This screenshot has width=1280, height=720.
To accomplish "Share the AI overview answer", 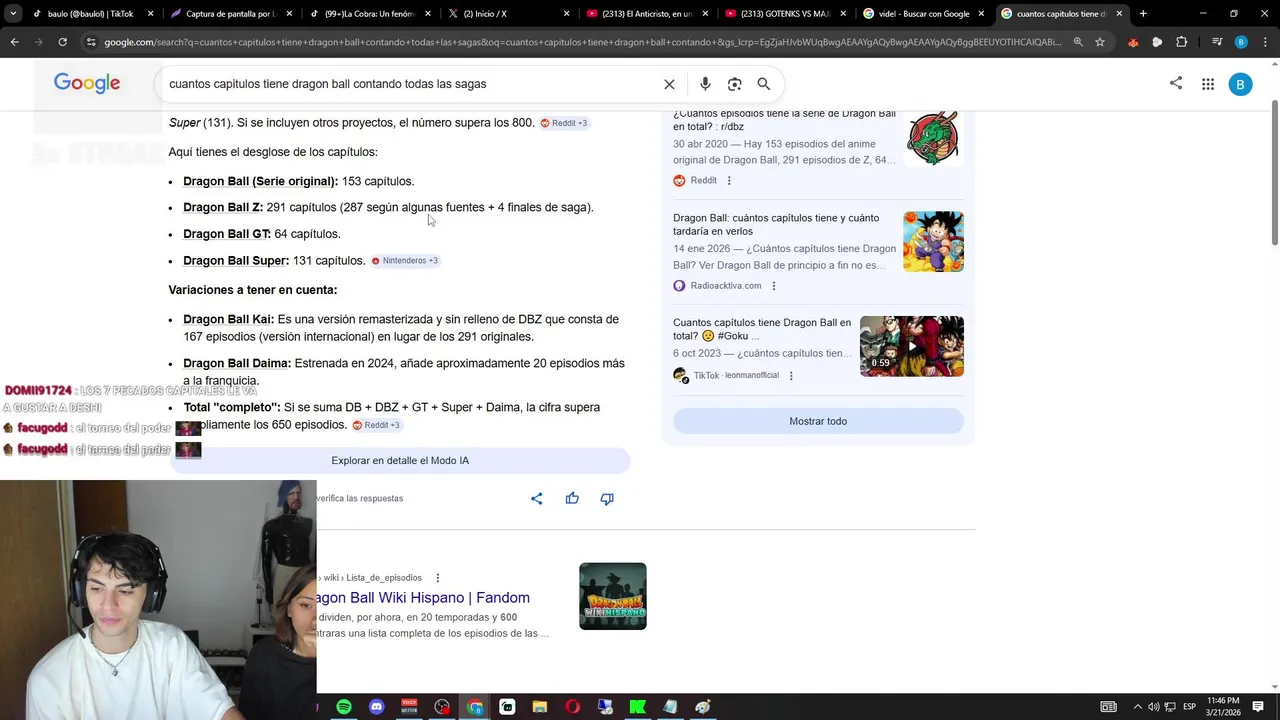I will pos(537,498).
